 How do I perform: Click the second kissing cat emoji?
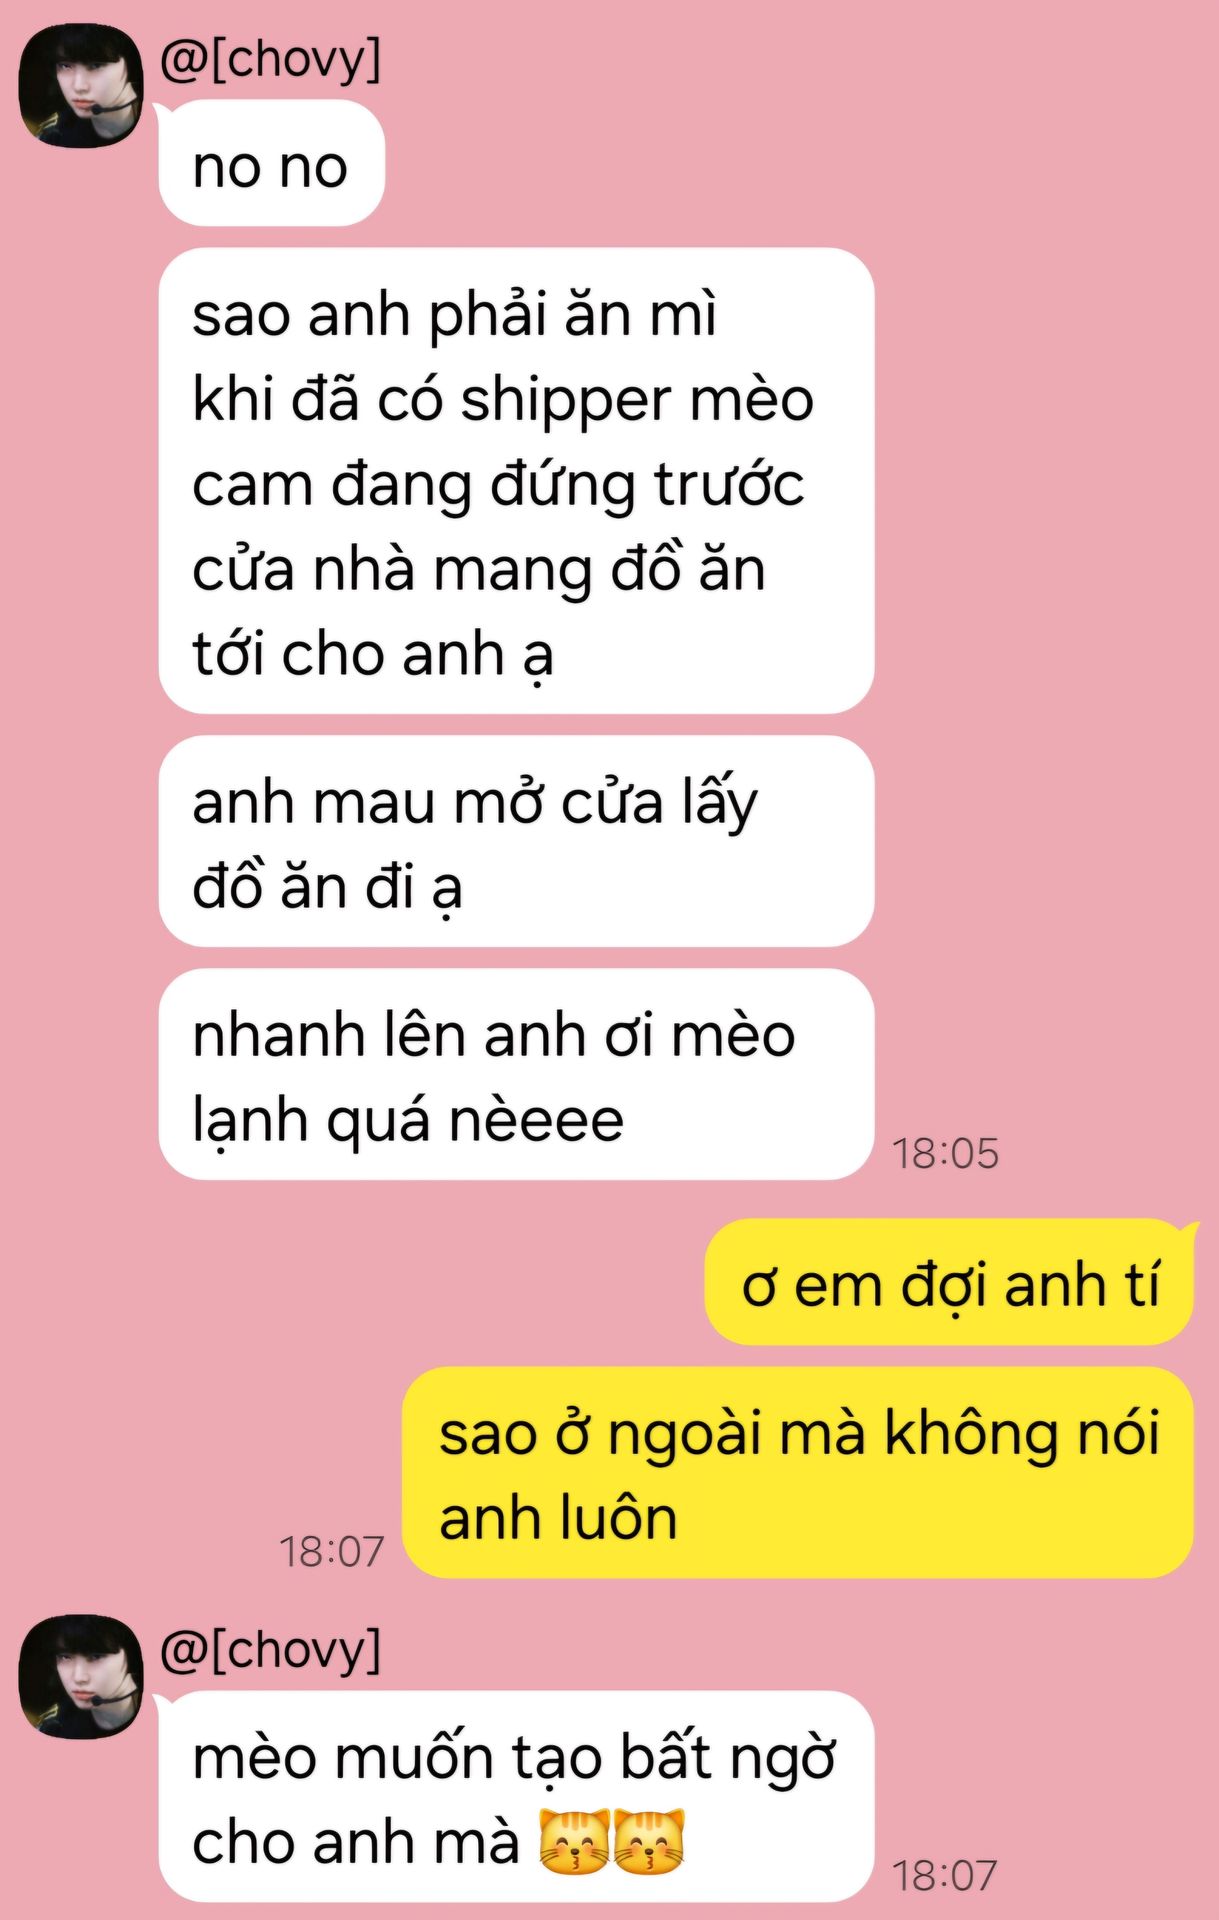[x=649, y=1841]
